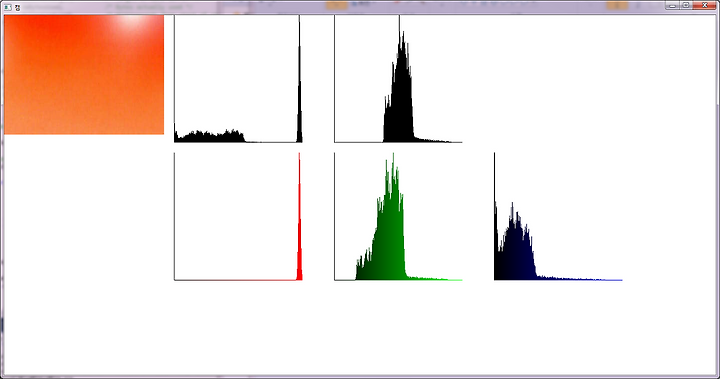Click the orange gradient source image
The height and width of the screenshot is (379, 720).
(84, 74)
